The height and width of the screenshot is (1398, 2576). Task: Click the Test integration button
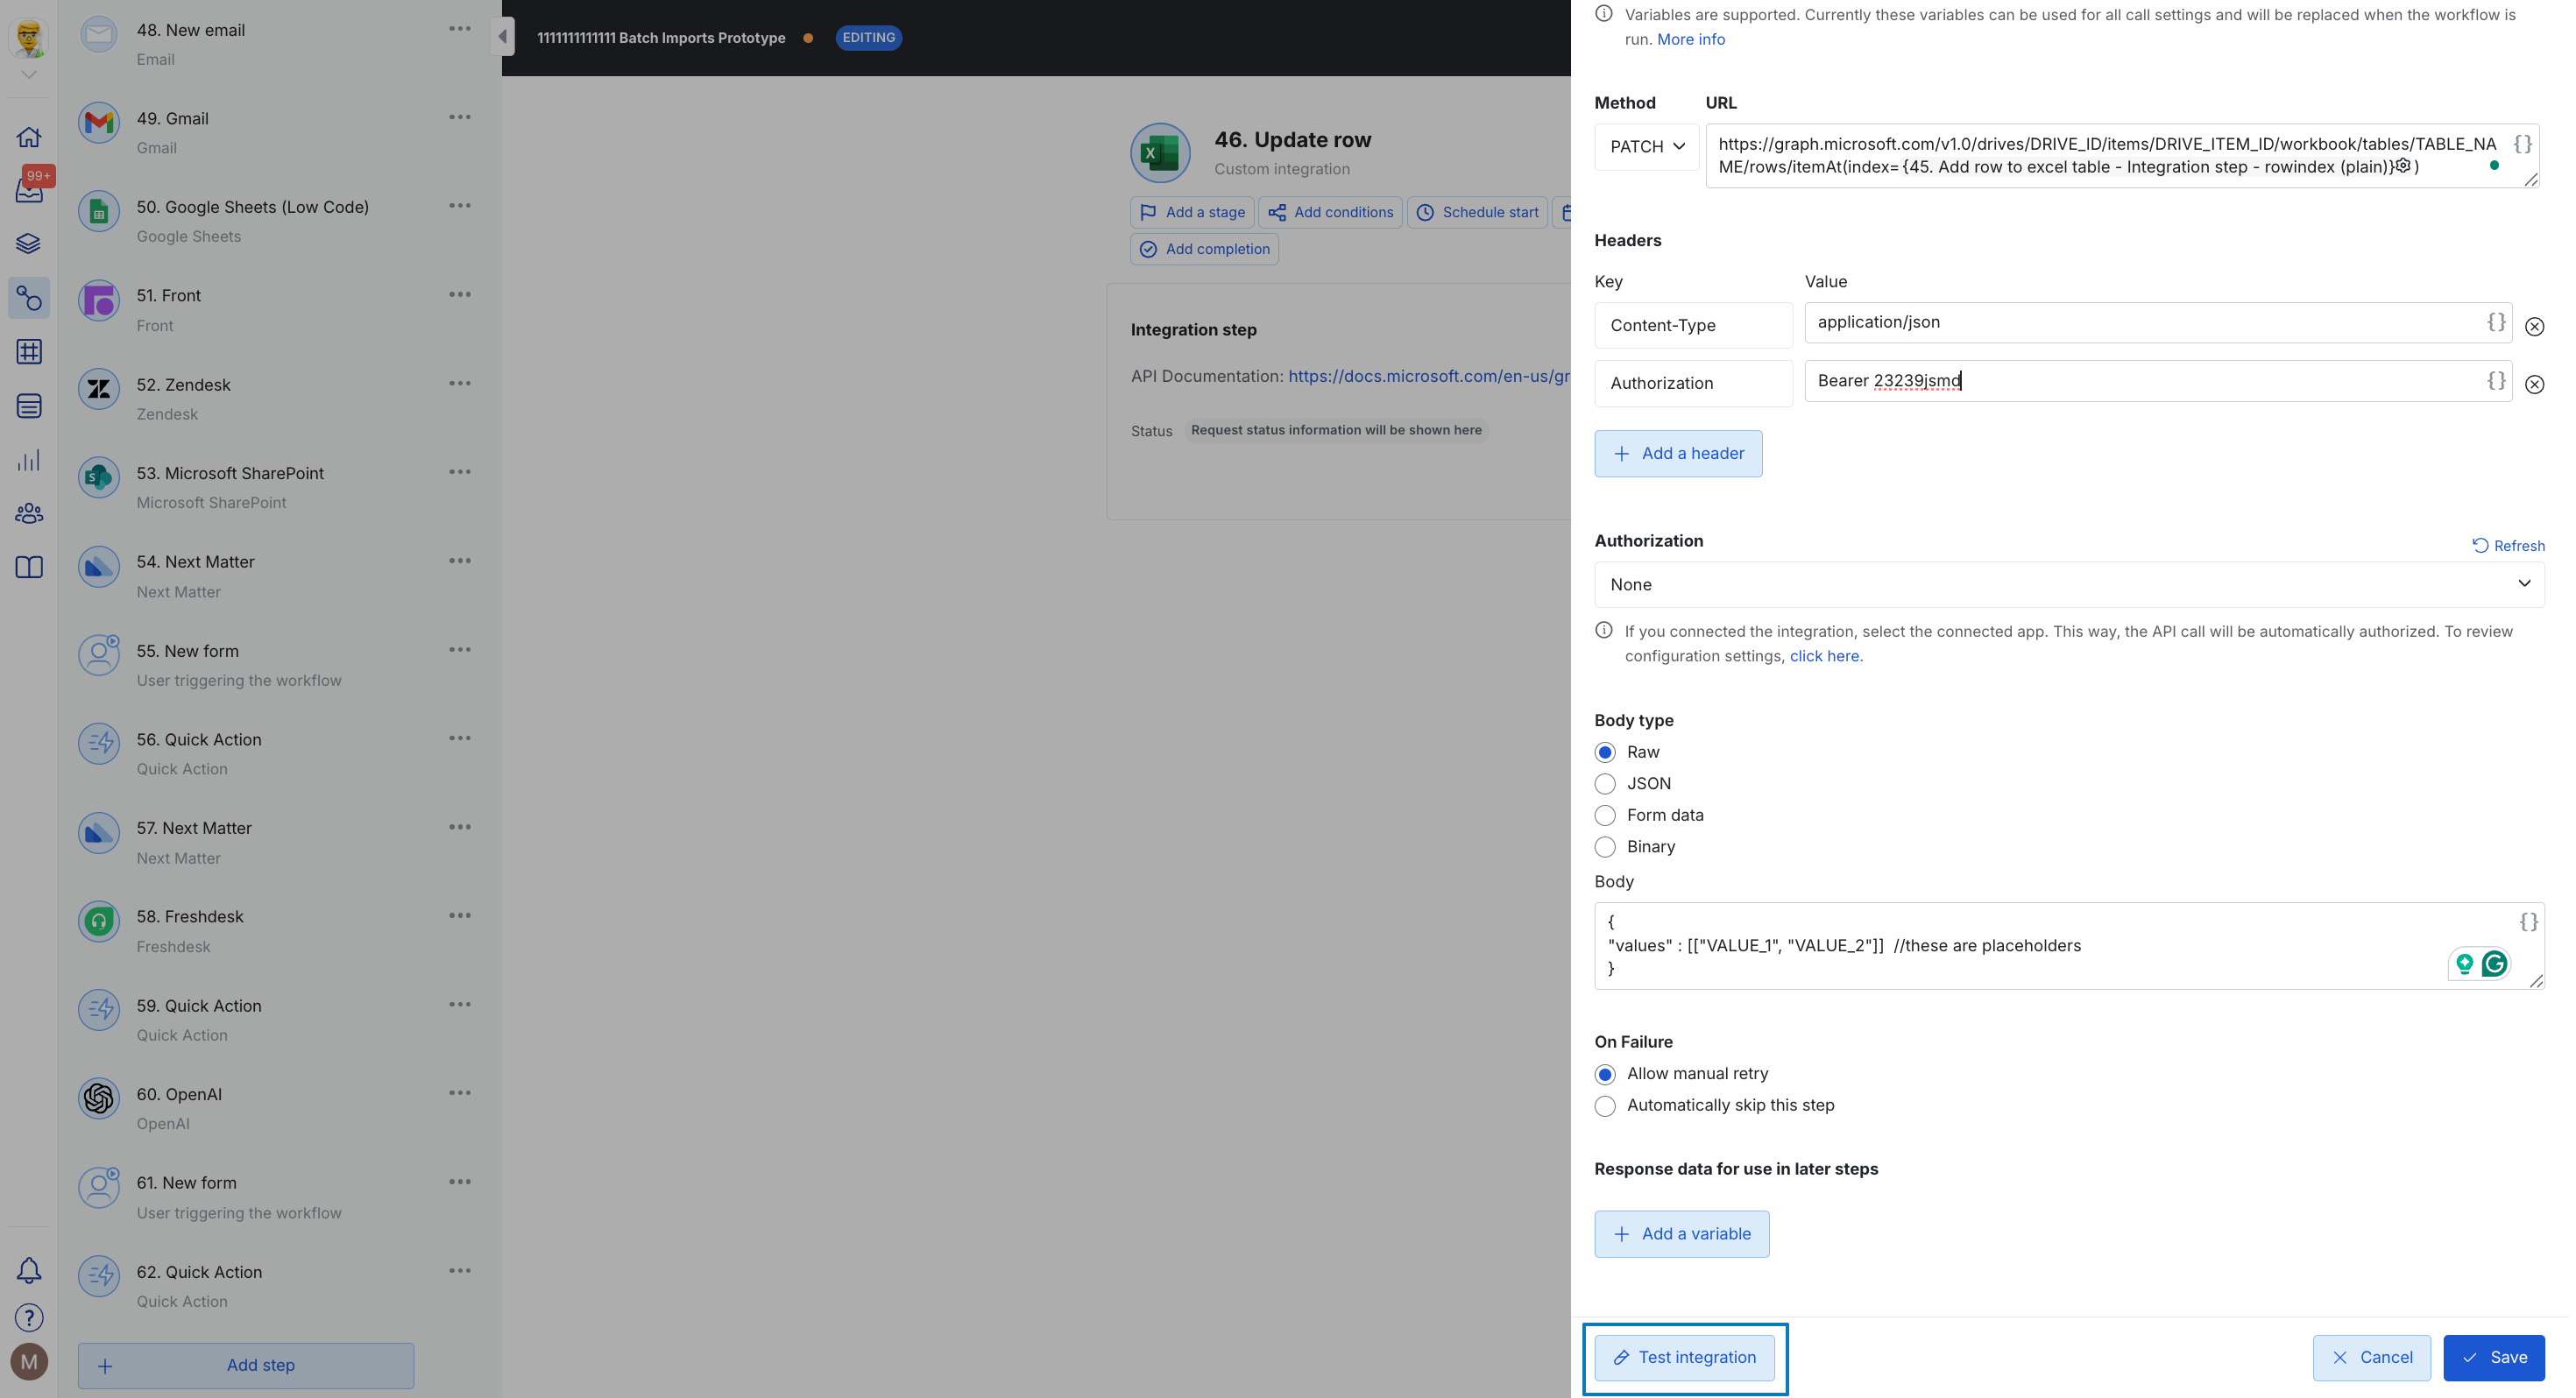(x=1684, y=1357)
